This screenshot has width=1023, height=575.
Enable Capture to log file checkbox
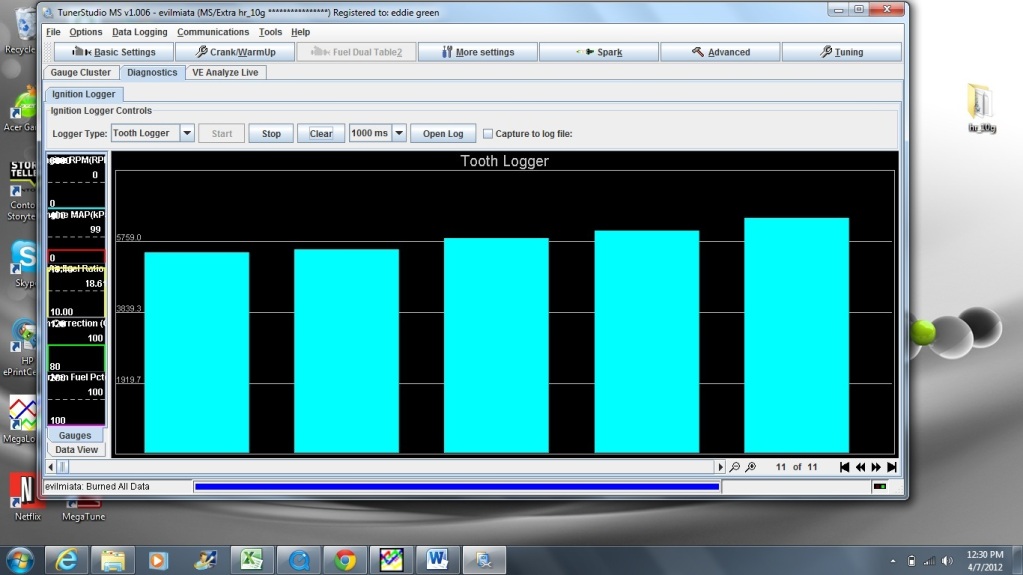coord(488,134)
